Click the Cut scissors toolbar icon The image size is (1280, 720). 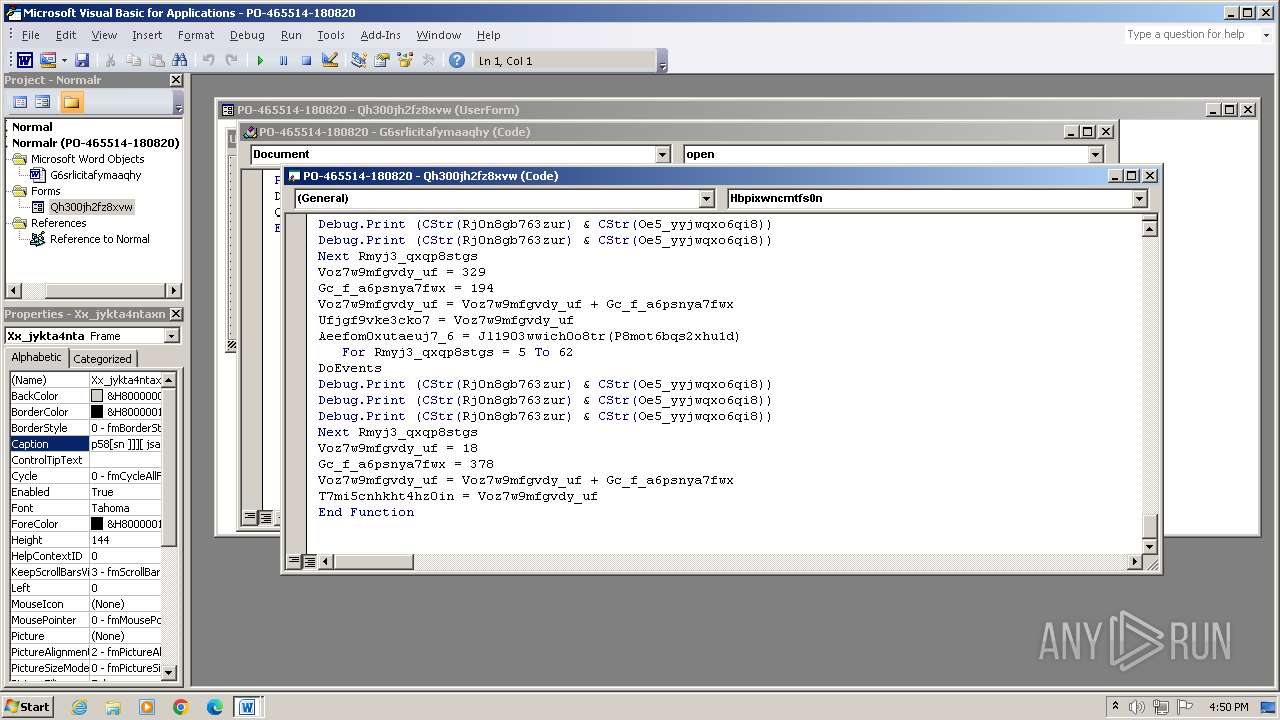coord(111,61)
